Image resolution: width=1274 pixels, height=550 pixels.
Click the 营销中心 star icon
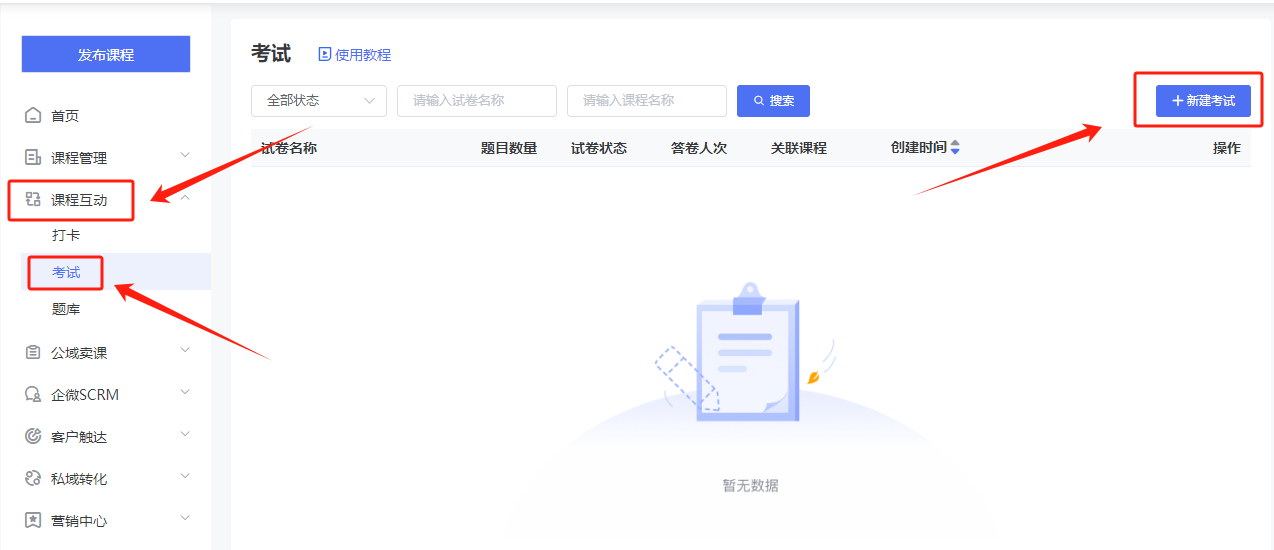pos(33,521)
